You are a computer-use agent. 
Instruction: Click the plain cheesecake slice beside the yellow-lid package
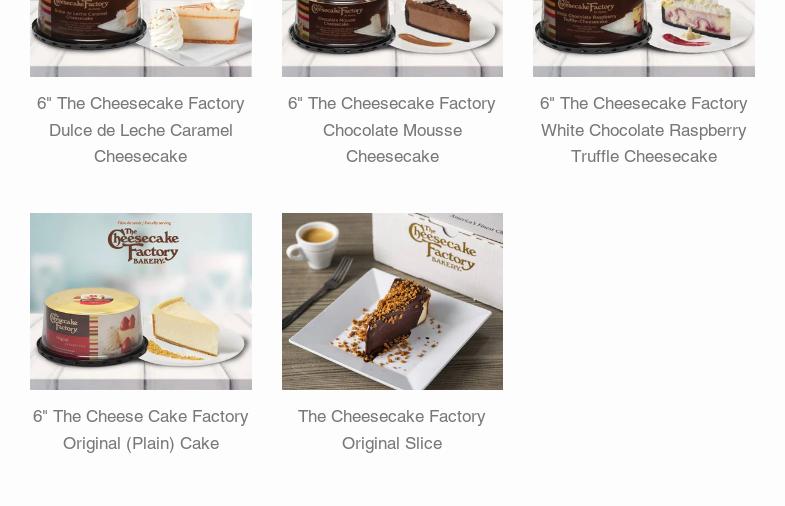click(186, 326)
